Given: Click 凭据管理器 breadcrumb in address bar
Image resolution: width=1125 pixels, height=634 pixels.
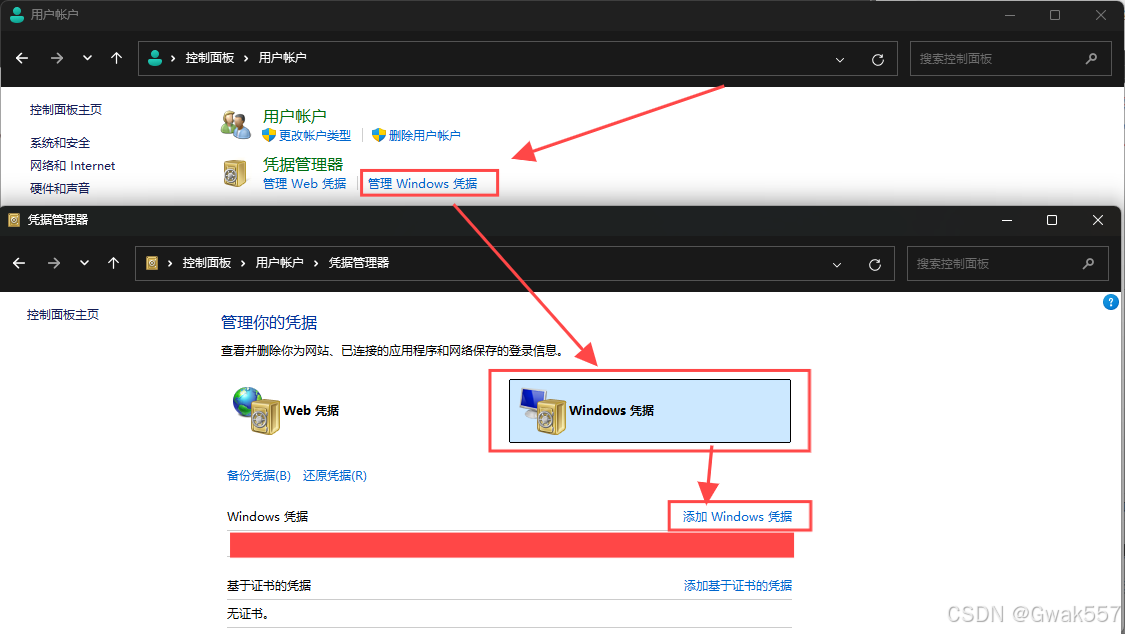Looking at the screenshot, I should pyautogui.click(x=359, y=263).
